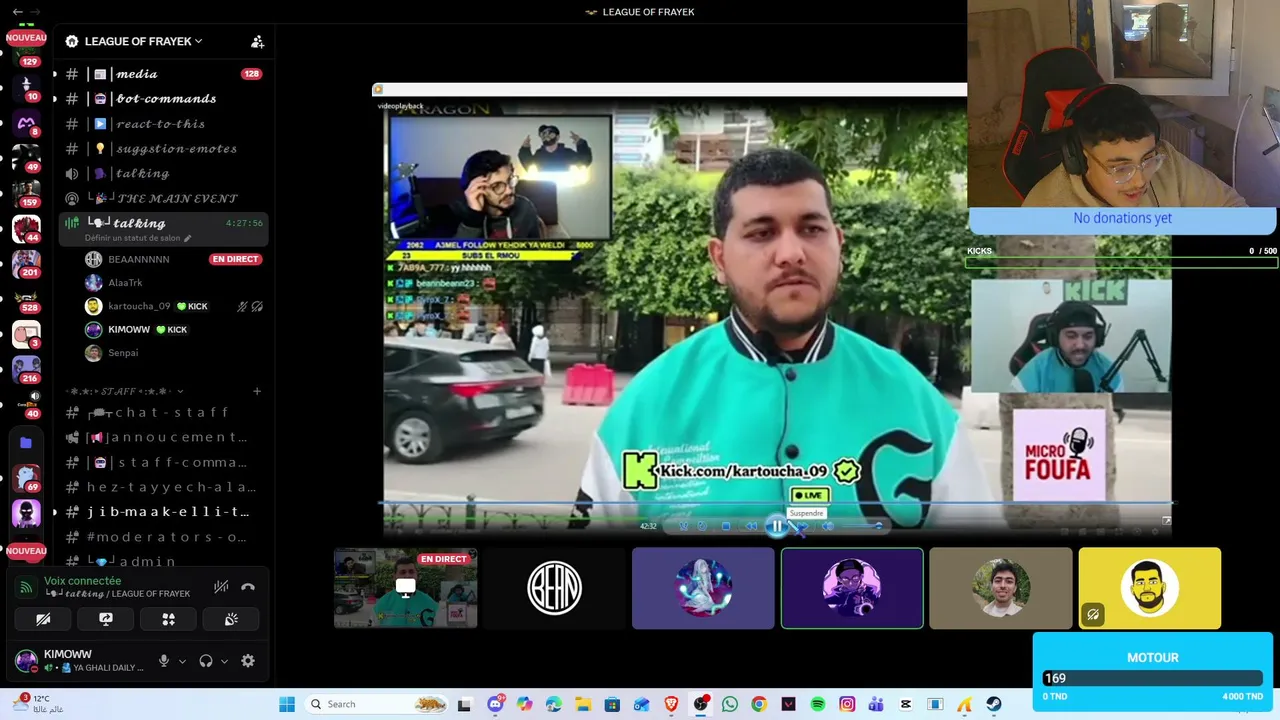The height and width of the screenshot is (720, 1280).
Task: Expand the jib-maak-elli-t channel arrow
Action: coord(55,512)
